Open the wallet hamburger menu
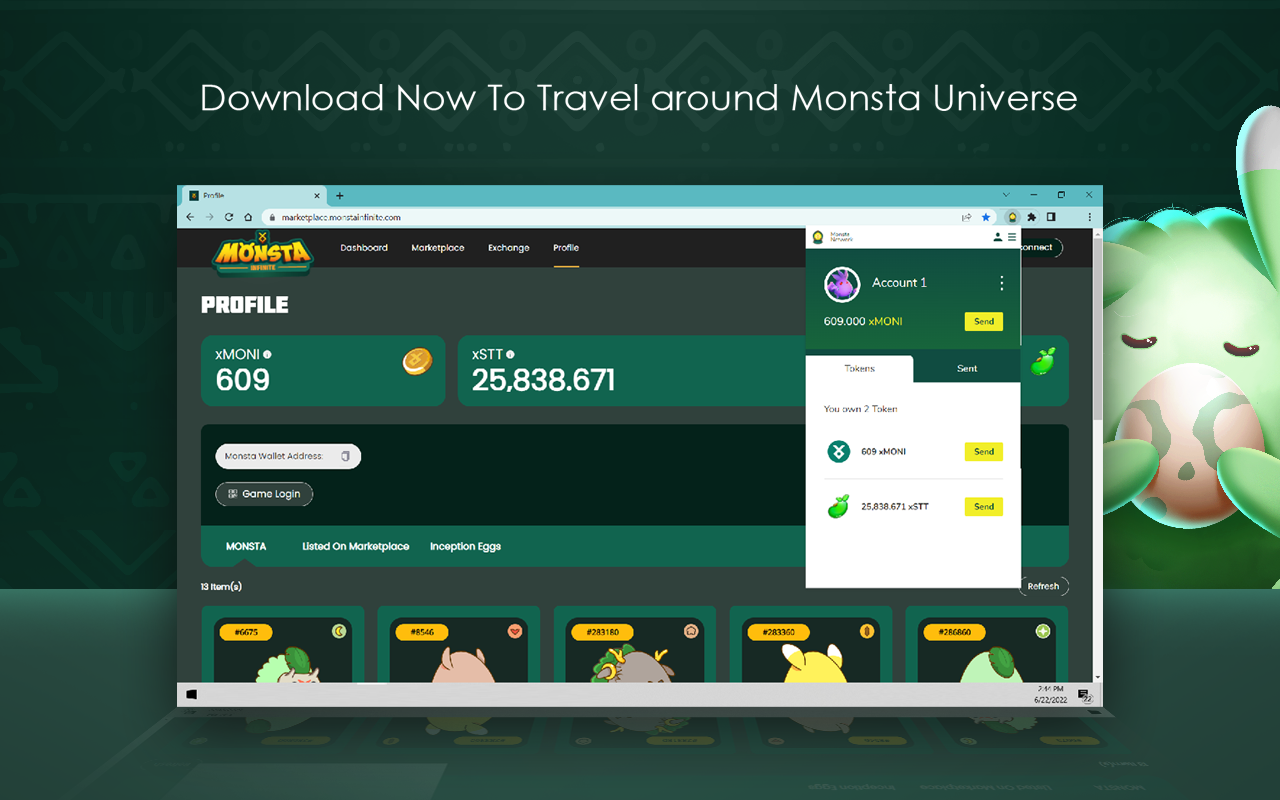Viewport: 1280px width, 800px height. coord(1012,237)
